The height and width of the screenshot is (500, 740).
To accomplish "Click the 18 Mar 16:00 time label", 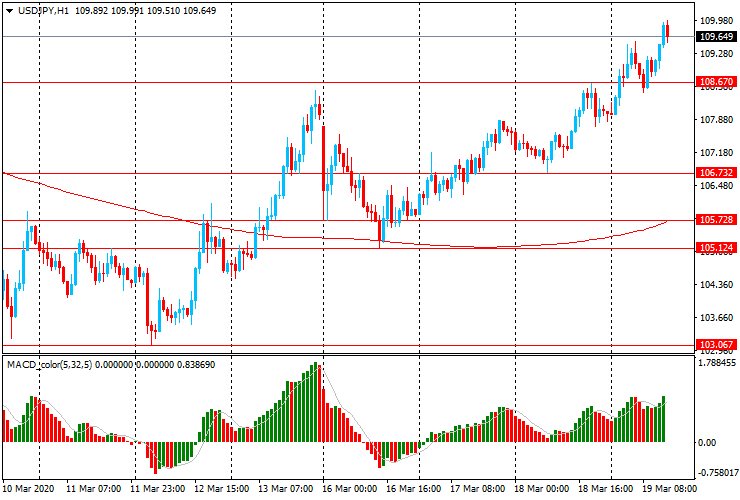I will pos(605,488).
